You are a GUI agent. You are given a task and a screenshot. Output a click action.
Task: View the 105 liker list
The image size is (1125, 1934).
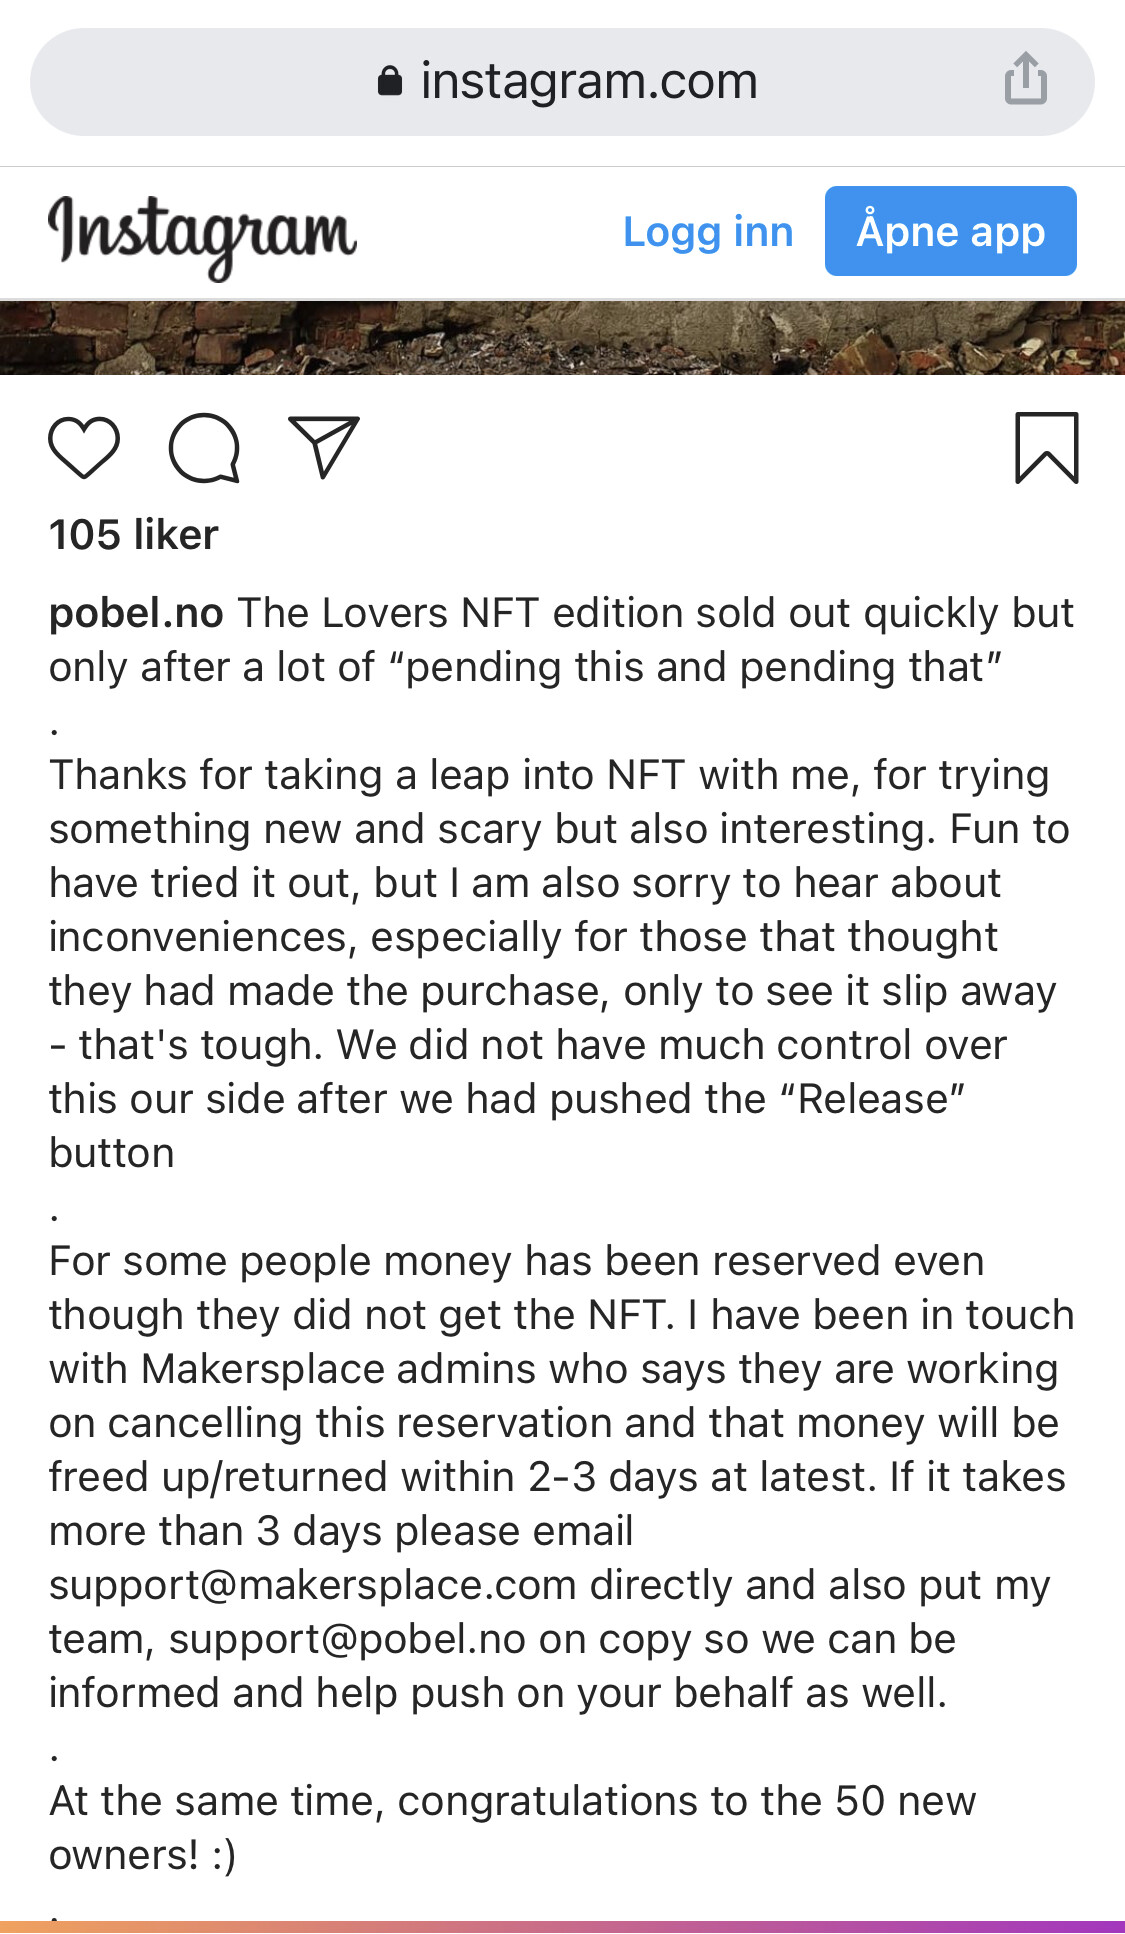tap(134, 535)
